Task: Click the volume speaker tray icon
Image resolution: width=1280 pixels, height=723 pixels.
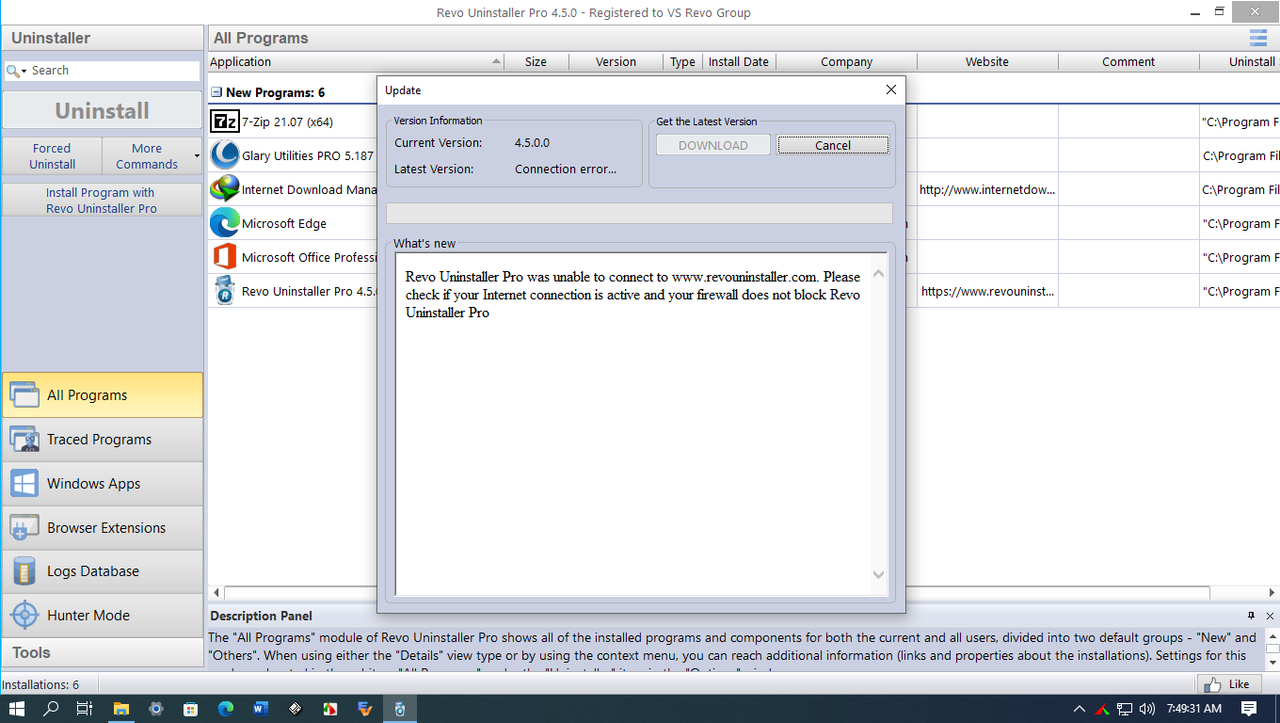Action: pyautogui.click(x=1146, y=709)
